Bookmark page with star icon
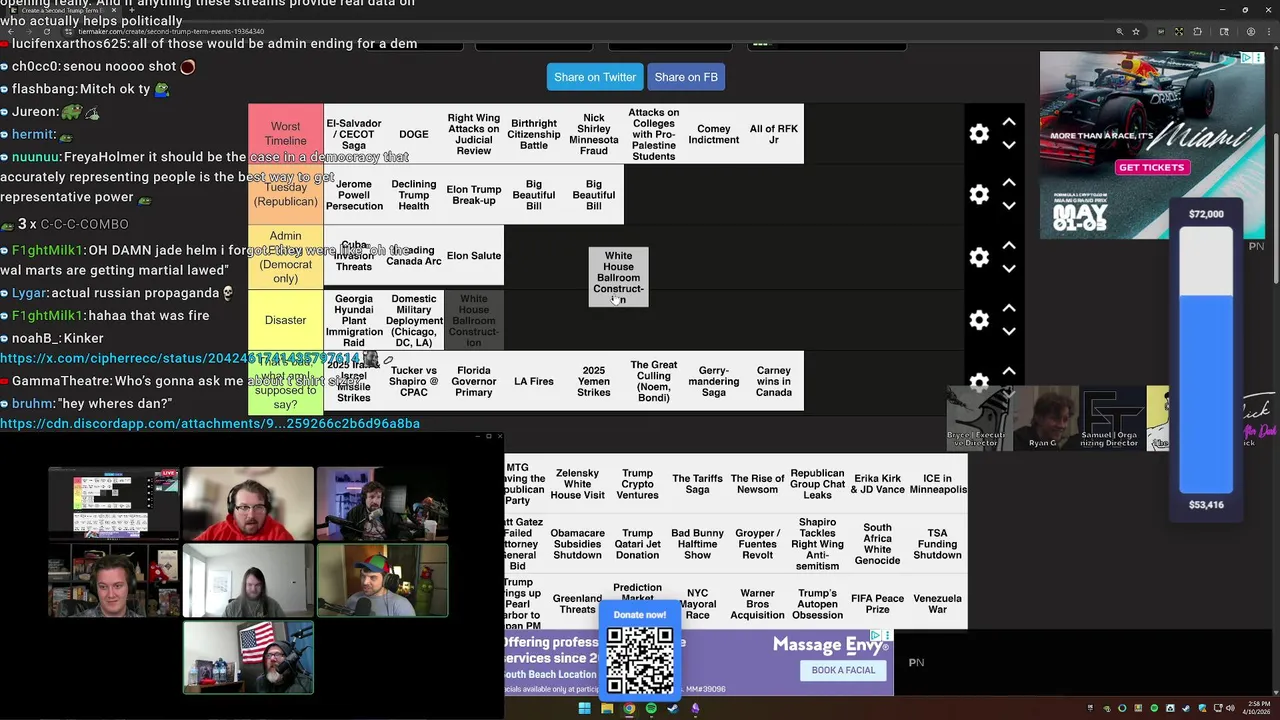 tap(1136, 32)
